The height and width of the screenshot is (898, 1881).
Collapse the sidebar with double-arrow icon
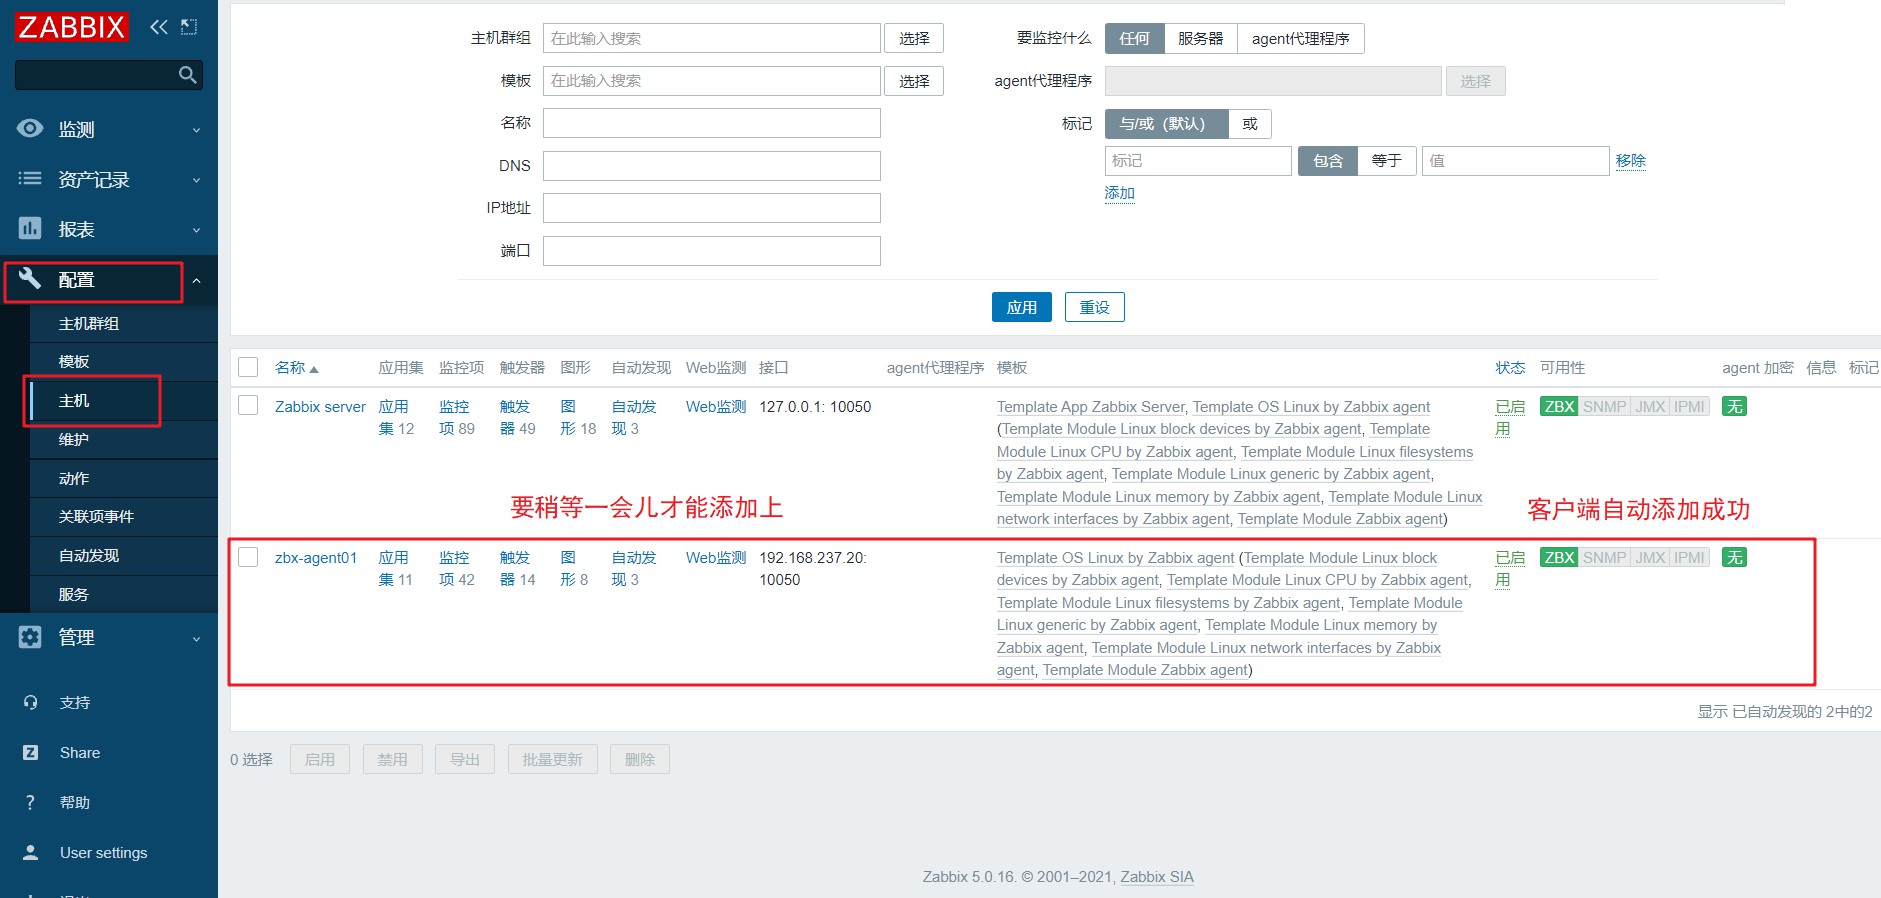click(158, 27)
